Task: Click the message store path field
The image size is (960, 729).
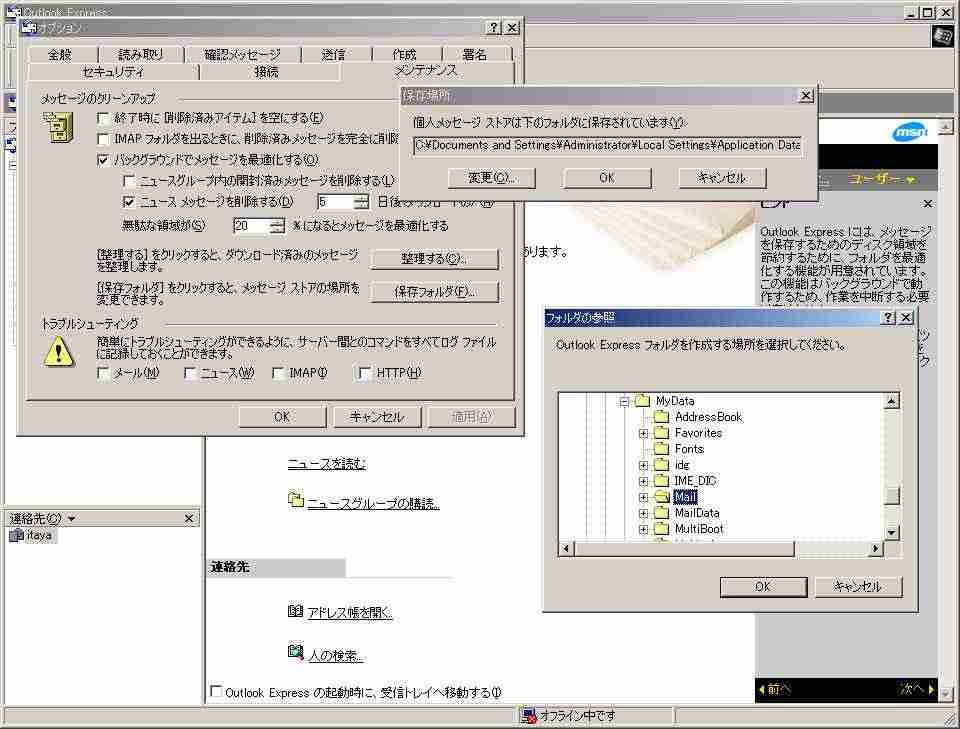Action: 607,146
